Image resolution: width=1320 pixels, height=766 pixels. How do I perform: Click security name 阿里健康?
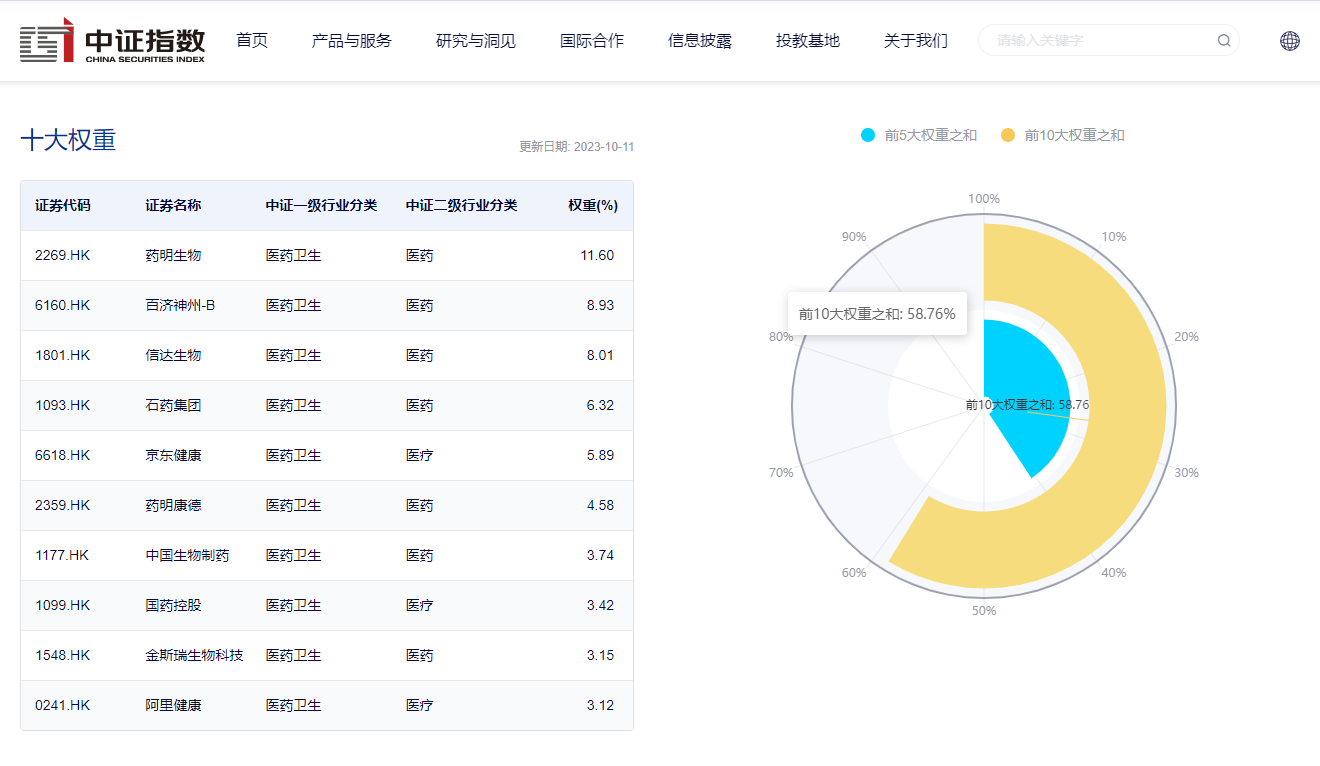click(x=173, y=705)
